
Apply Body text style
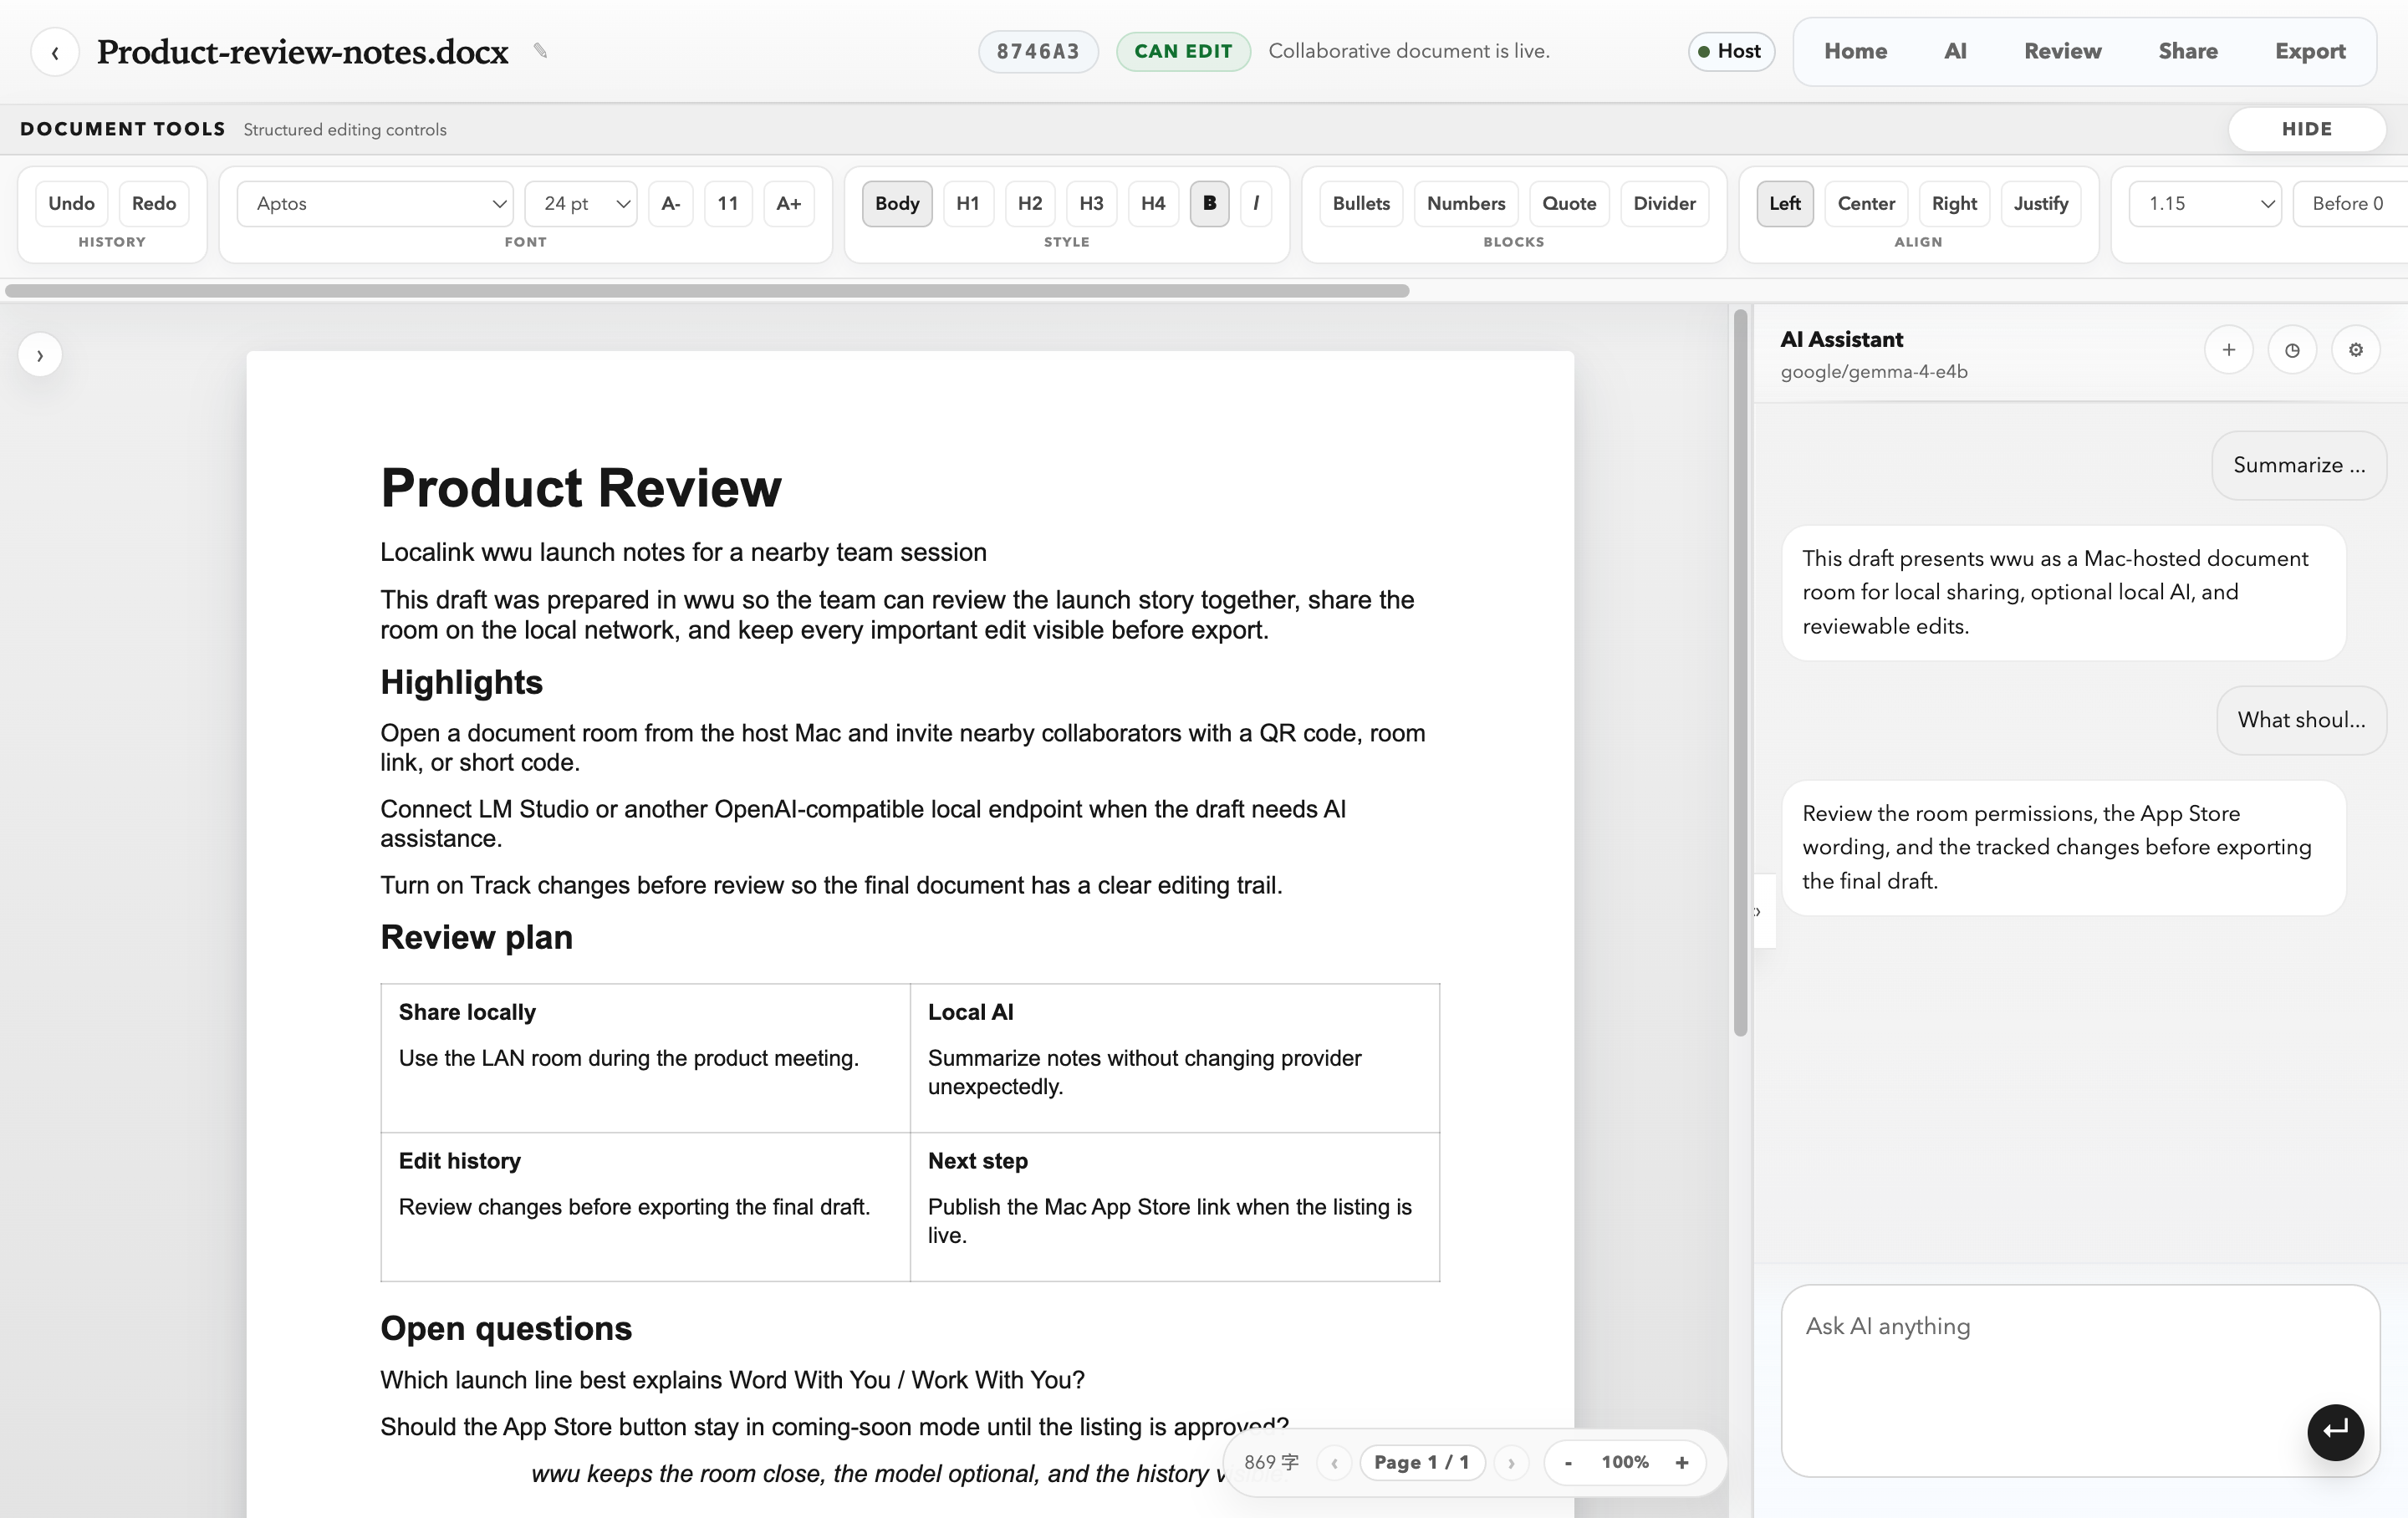[x=897, y=204]
